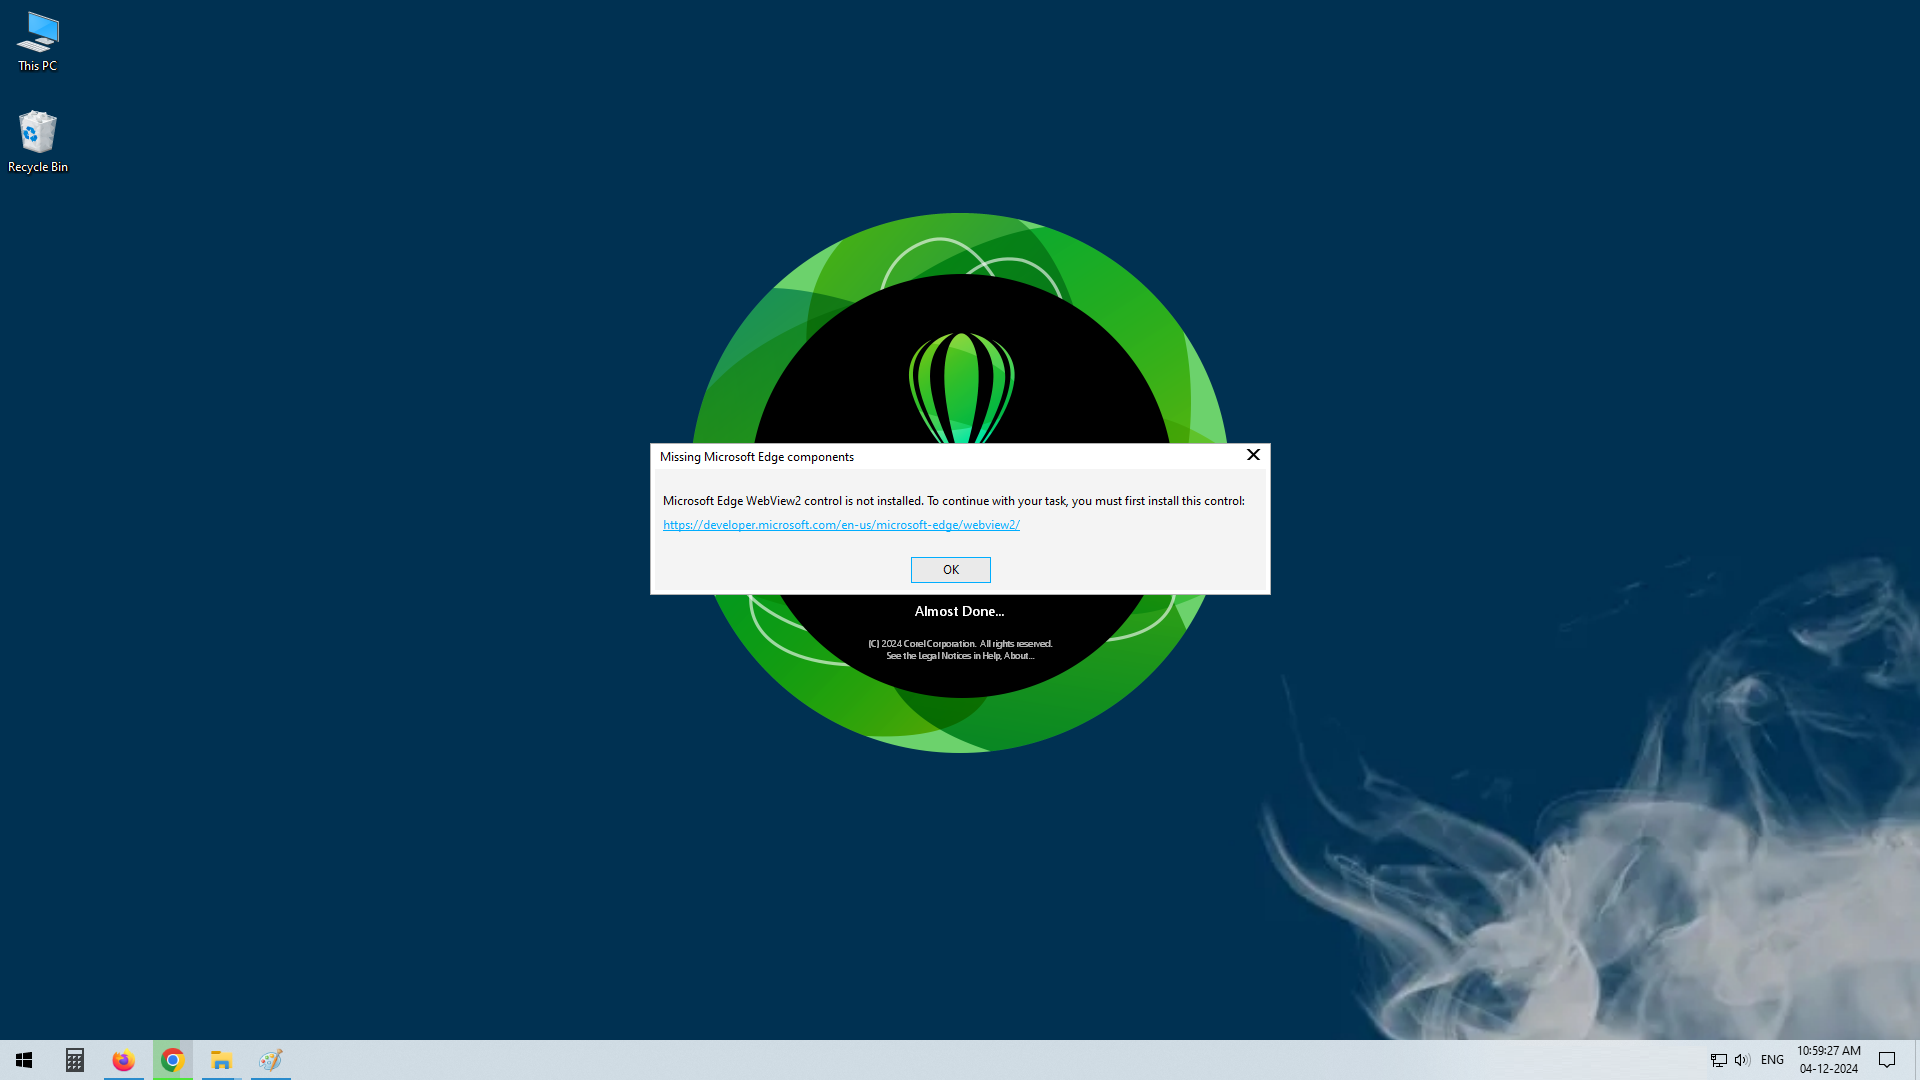Open the Windows Start menu

click(x=24, y=1060)
